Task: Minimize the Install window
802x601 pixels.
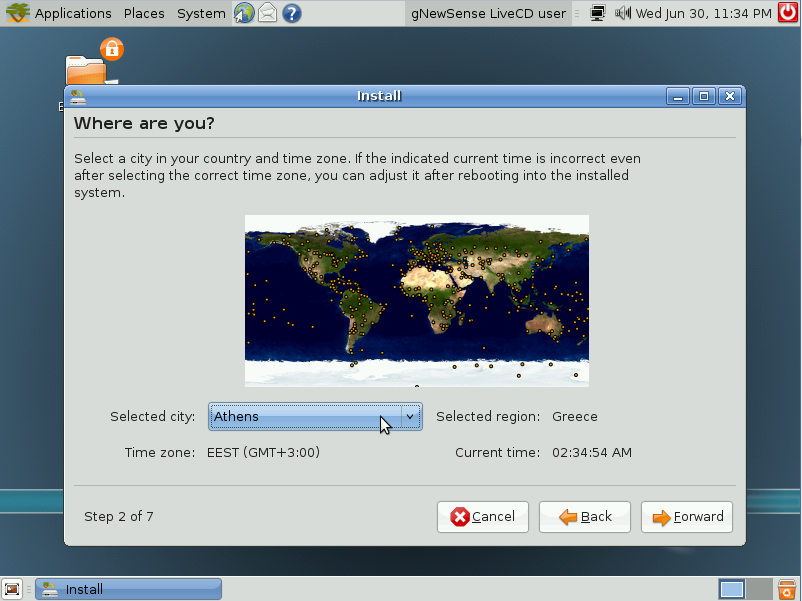Action: coord(678,96)
